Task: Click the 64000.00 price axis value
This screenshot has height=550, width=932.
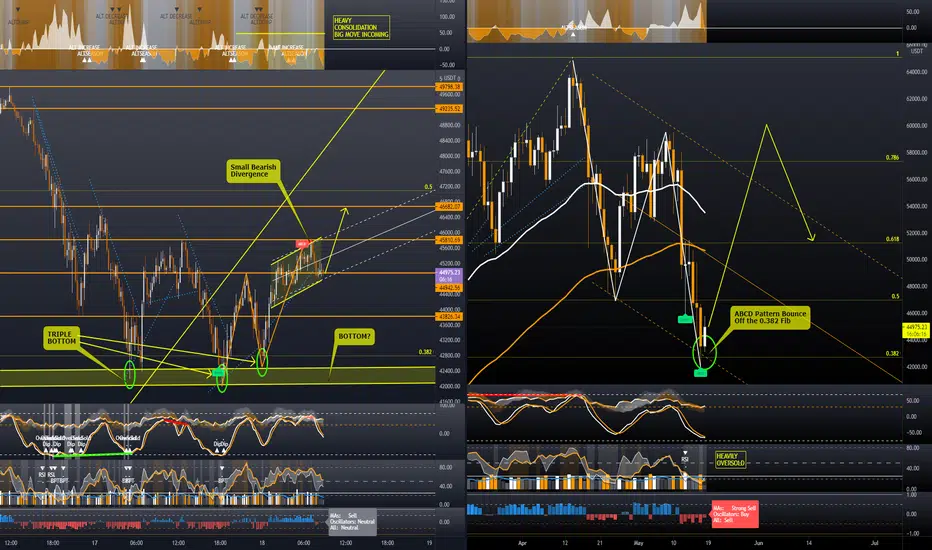Action: pos(916,72)
